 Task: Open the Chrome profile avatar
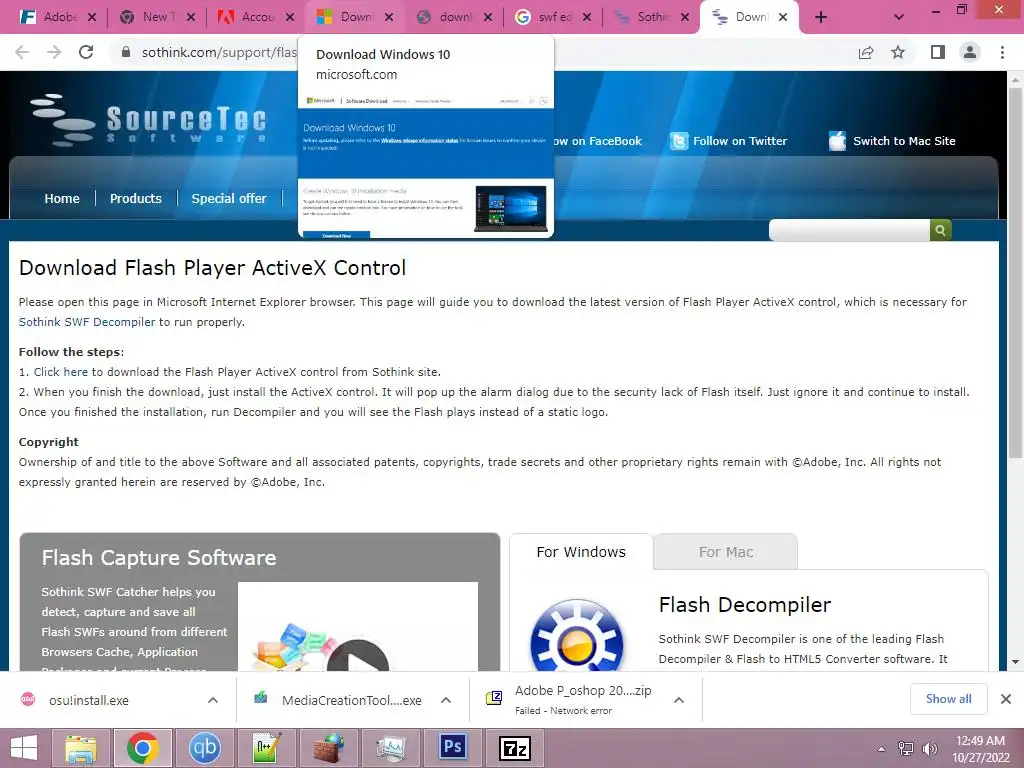point(970,52)
